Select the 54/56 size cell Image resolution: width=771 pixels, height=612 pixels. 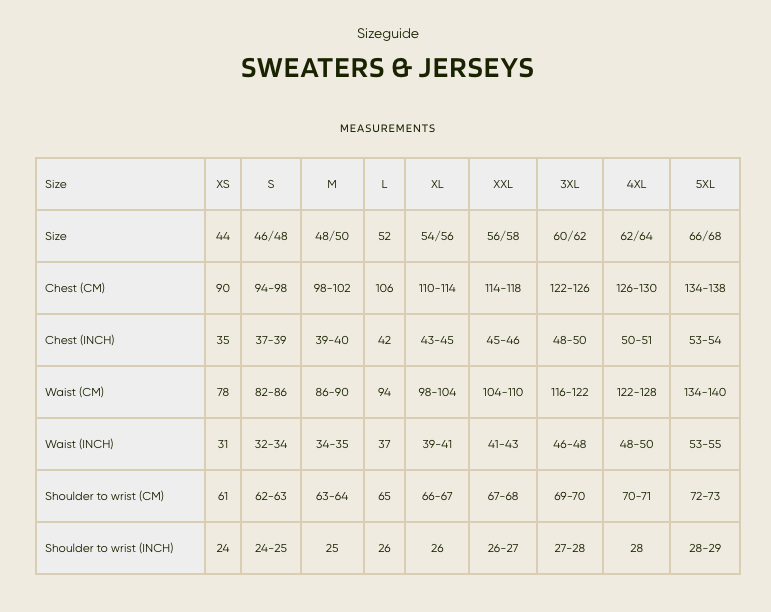click(437, 236)
